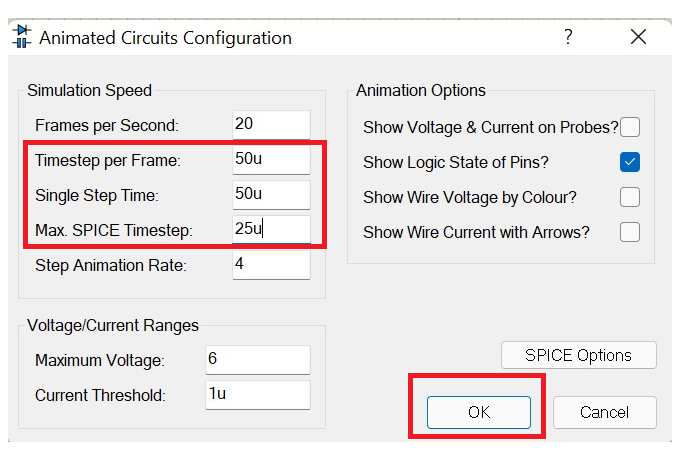Enable Show Wire Current with Arrows checkbox
Screen dimensions: 690x452
(630, 232)
